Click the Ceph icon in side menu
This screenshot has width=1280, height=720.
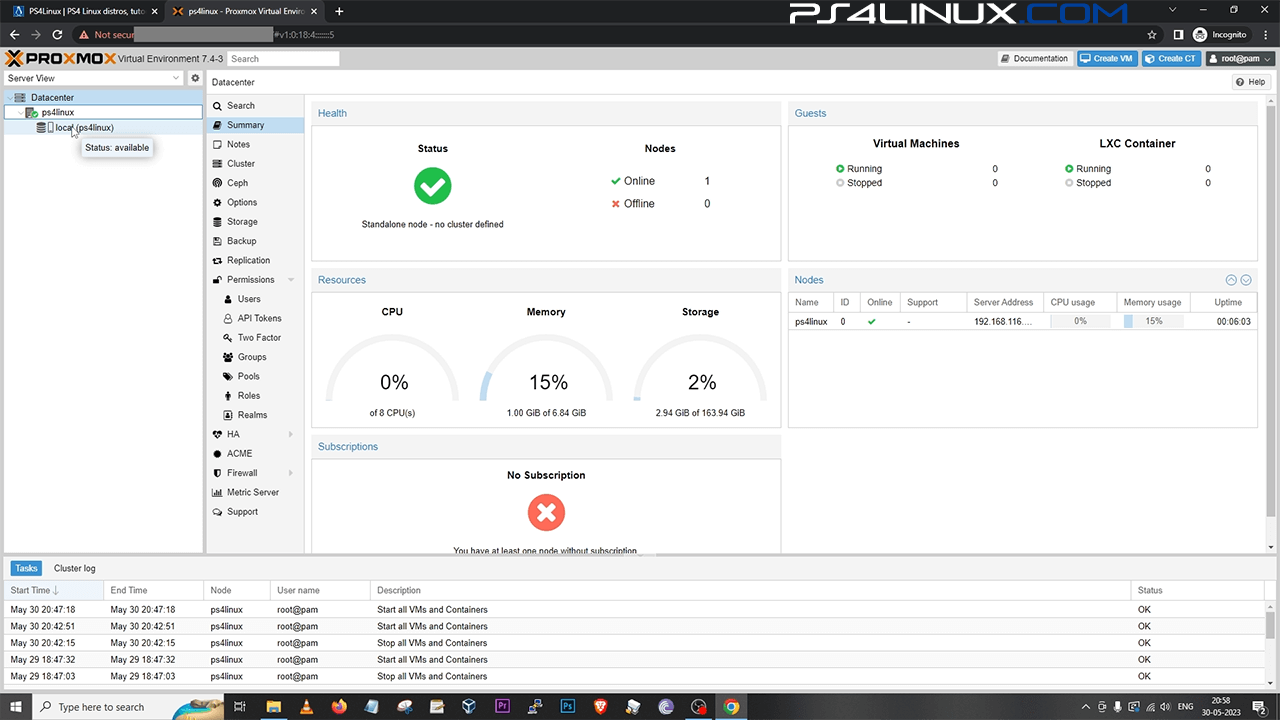tap(217, 183)
